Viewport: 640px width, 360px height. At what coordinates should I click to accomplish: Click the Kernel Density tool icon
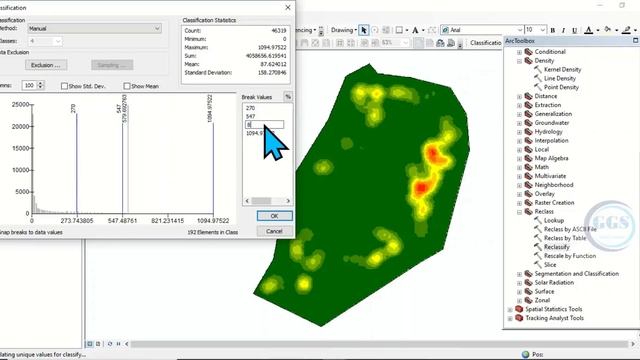point(538,69)
